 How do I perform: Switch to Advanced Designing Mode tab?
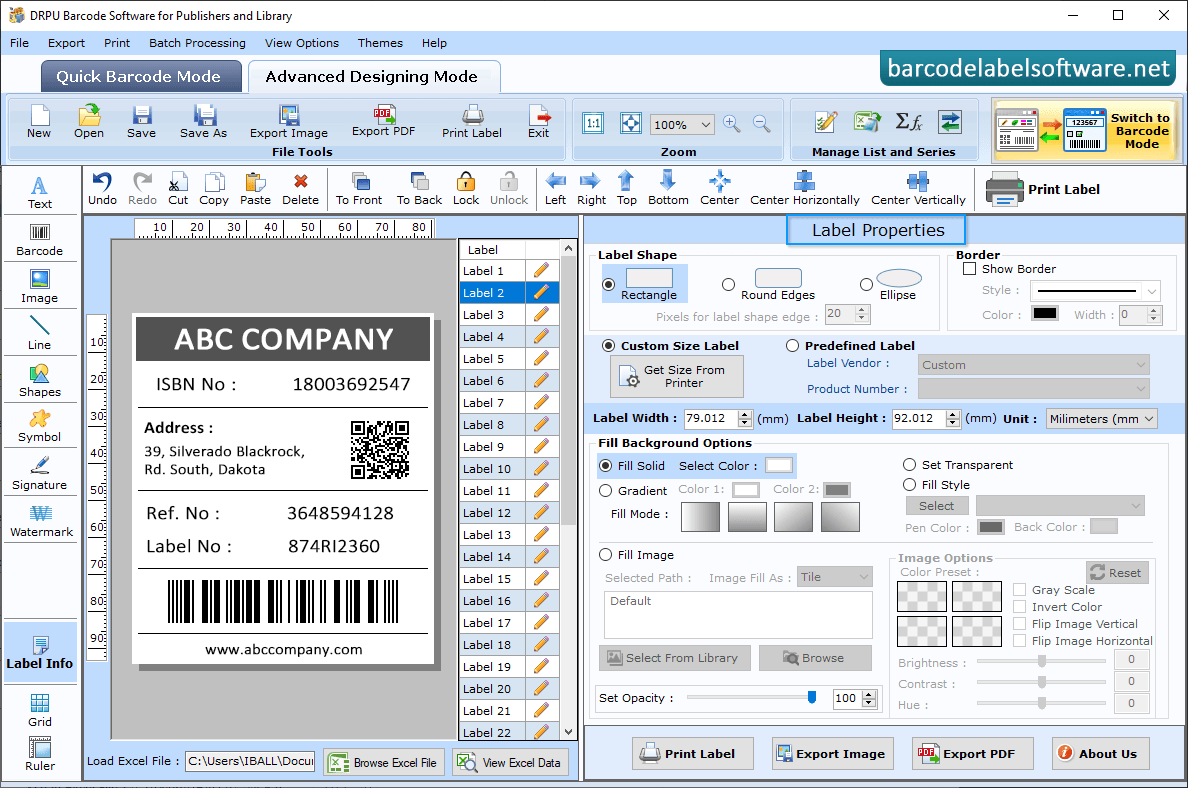(x=374, y=77)
